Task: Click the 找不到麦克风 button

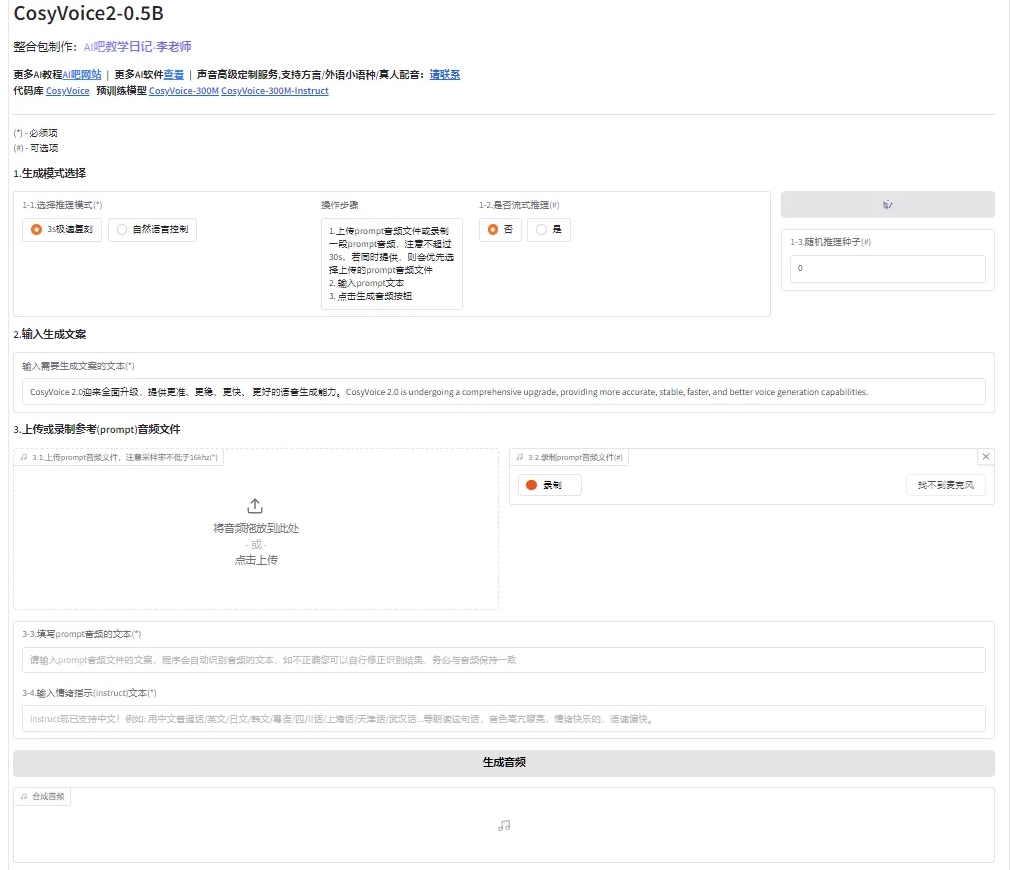Action: tap(944, 483)
